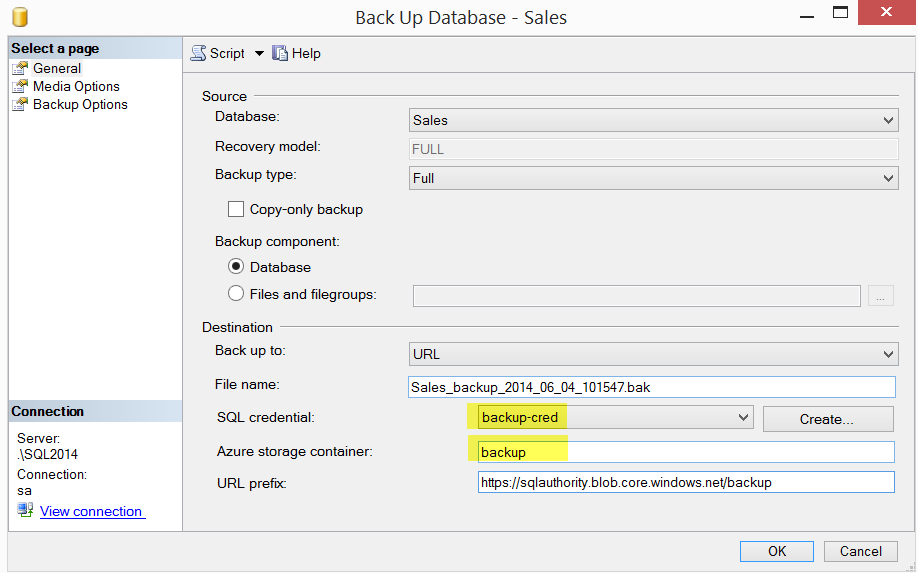Click the connection user 'sa' text
The height and width of the screenshot is (573, 918).
coord(25,490)
